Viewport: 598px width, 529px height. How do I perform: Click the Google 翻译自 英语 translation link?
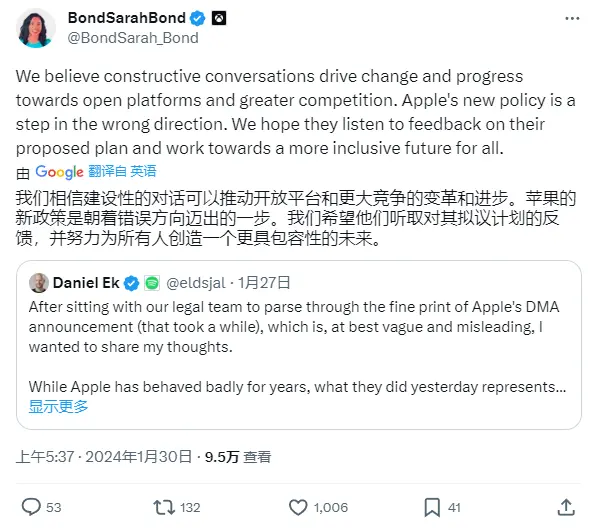(96, 172)
